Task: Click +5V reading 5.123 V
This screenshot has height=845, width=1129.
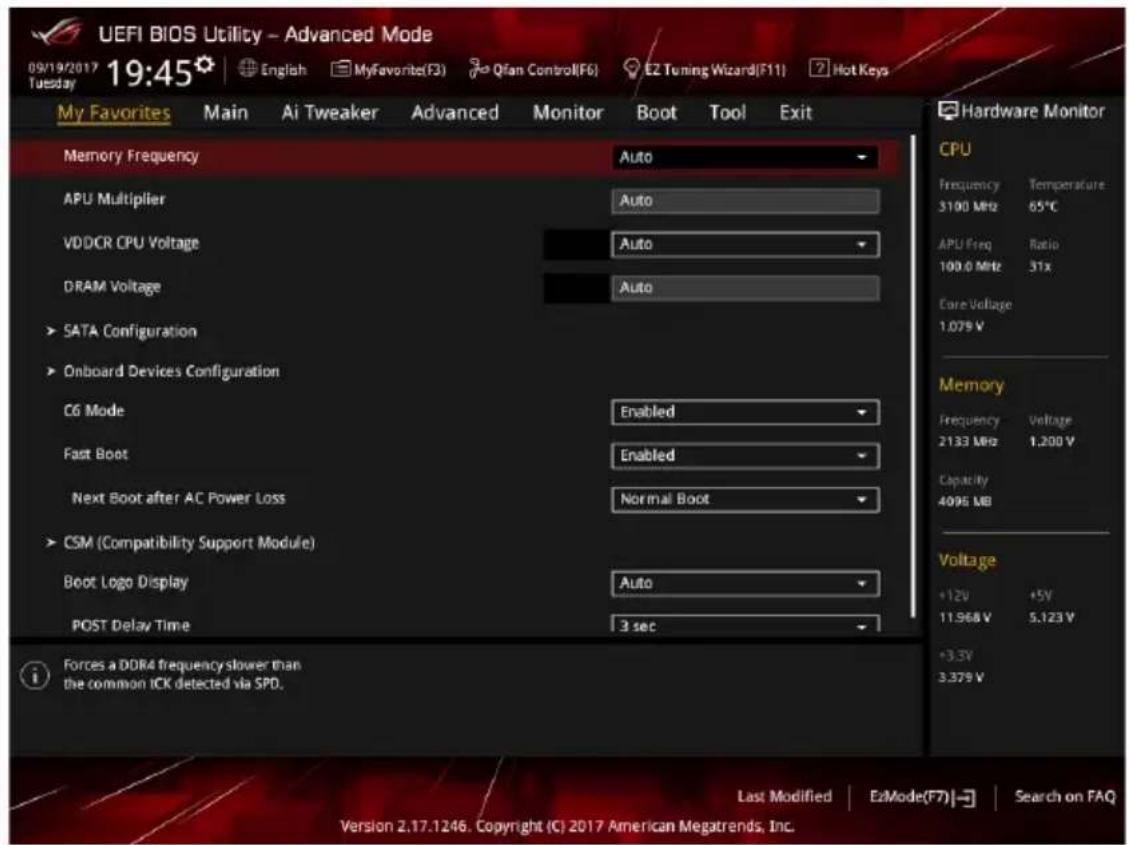Action: point(1052,618)
